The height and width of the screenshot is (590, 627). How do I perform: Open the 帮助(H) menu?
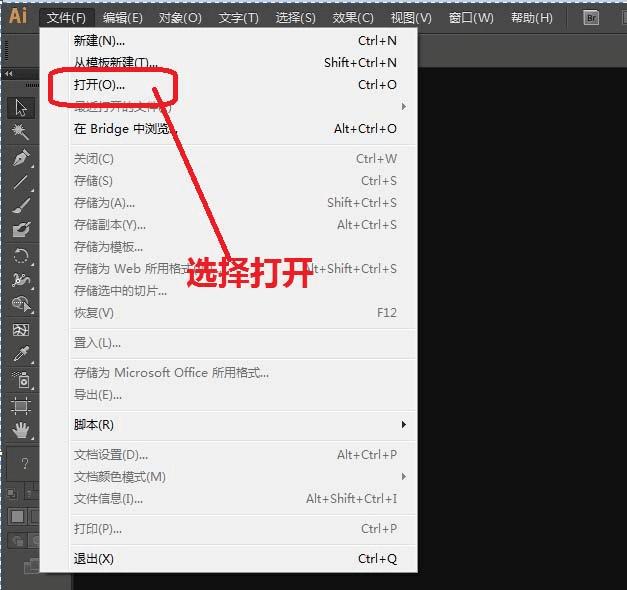tap(532, 18)
